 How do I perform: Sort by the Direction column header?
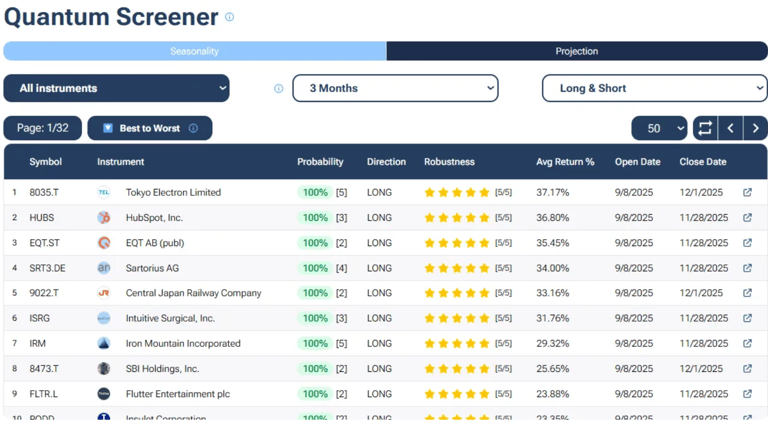pos(386,162)
